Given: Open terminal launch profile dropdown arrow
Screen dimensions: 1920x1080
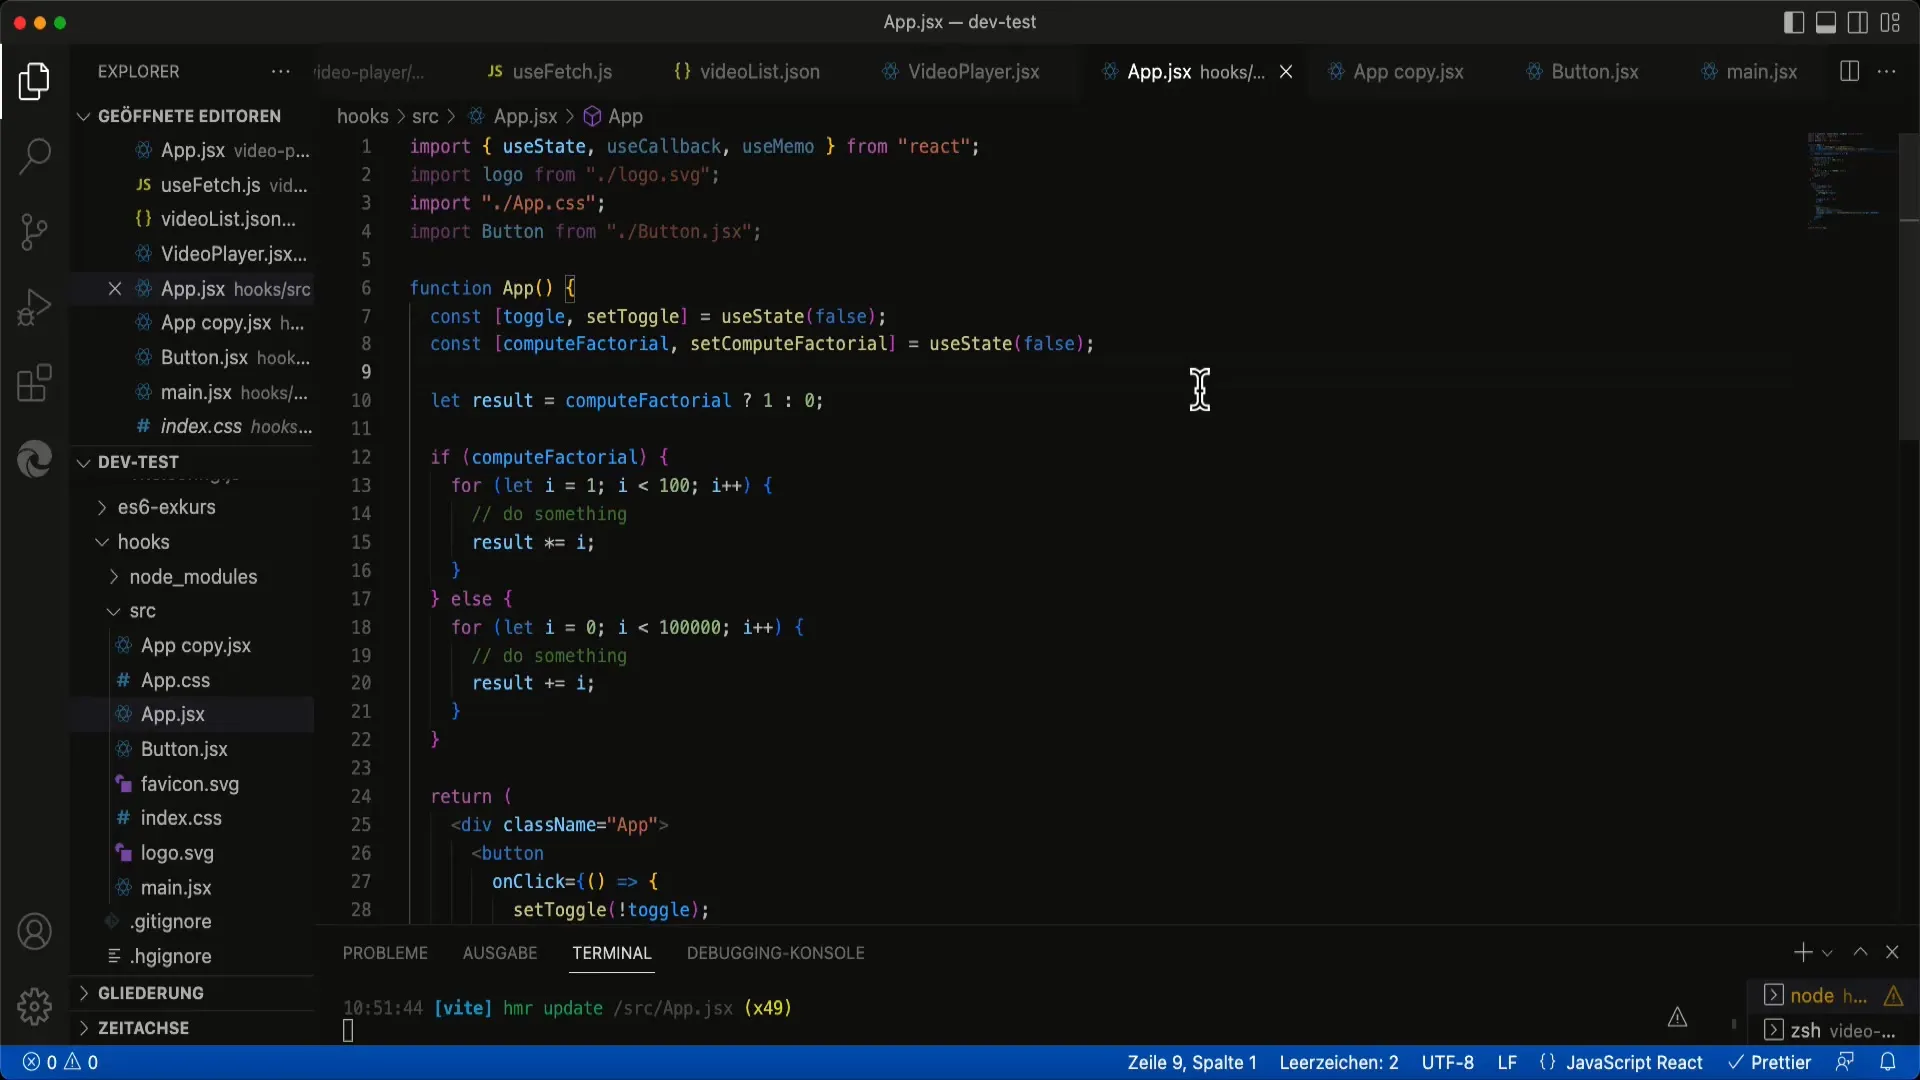Looking at the screenshot, I should 1827,953.
